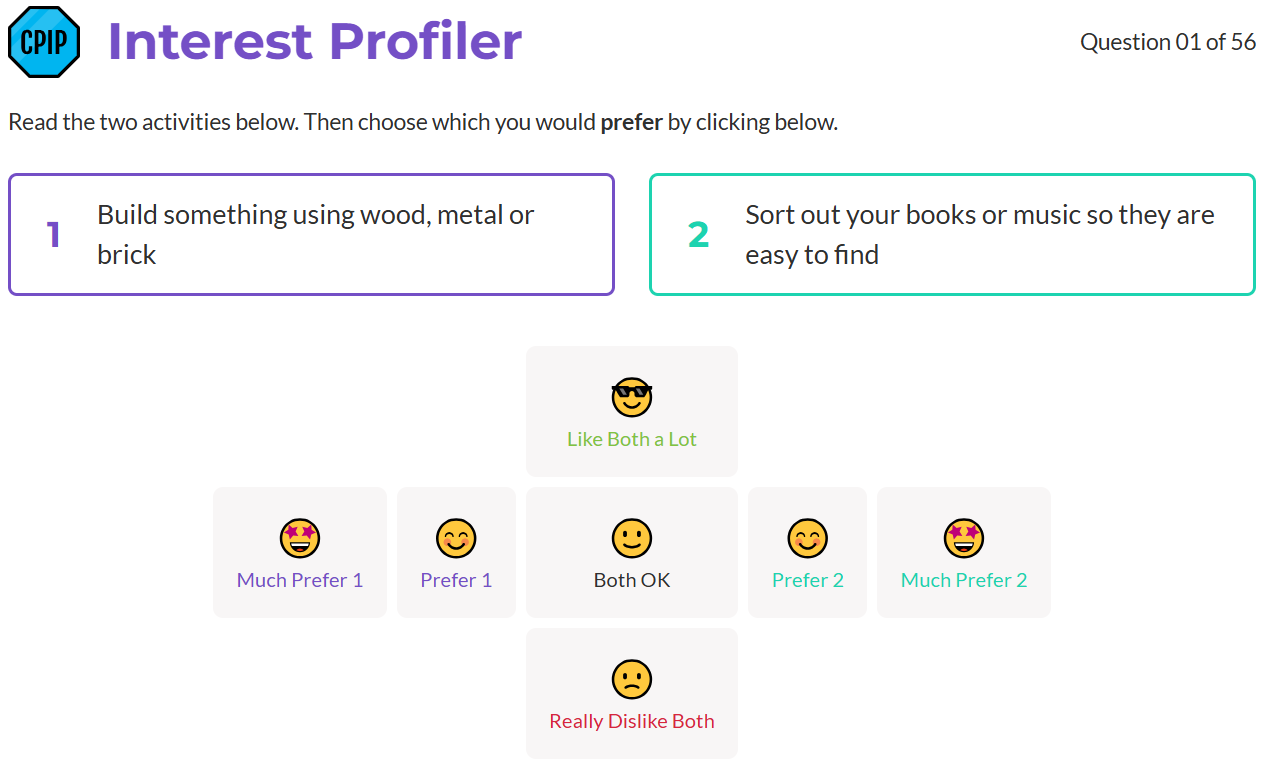The image size is (1279, 781).
Task: Click the smiling emoji above Prefer 2
Action: pos(808,539)
